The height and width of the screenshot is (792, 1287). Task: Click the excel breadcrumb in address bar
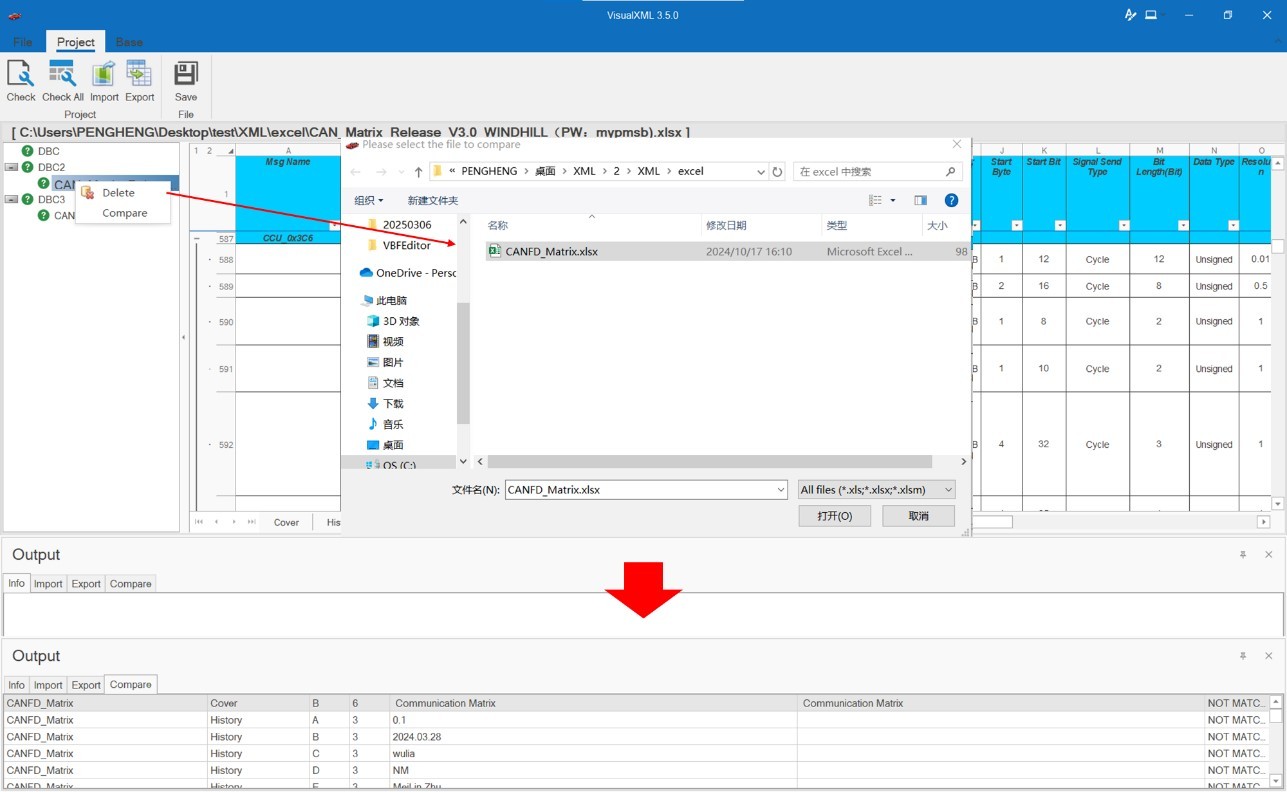[691, 172]
